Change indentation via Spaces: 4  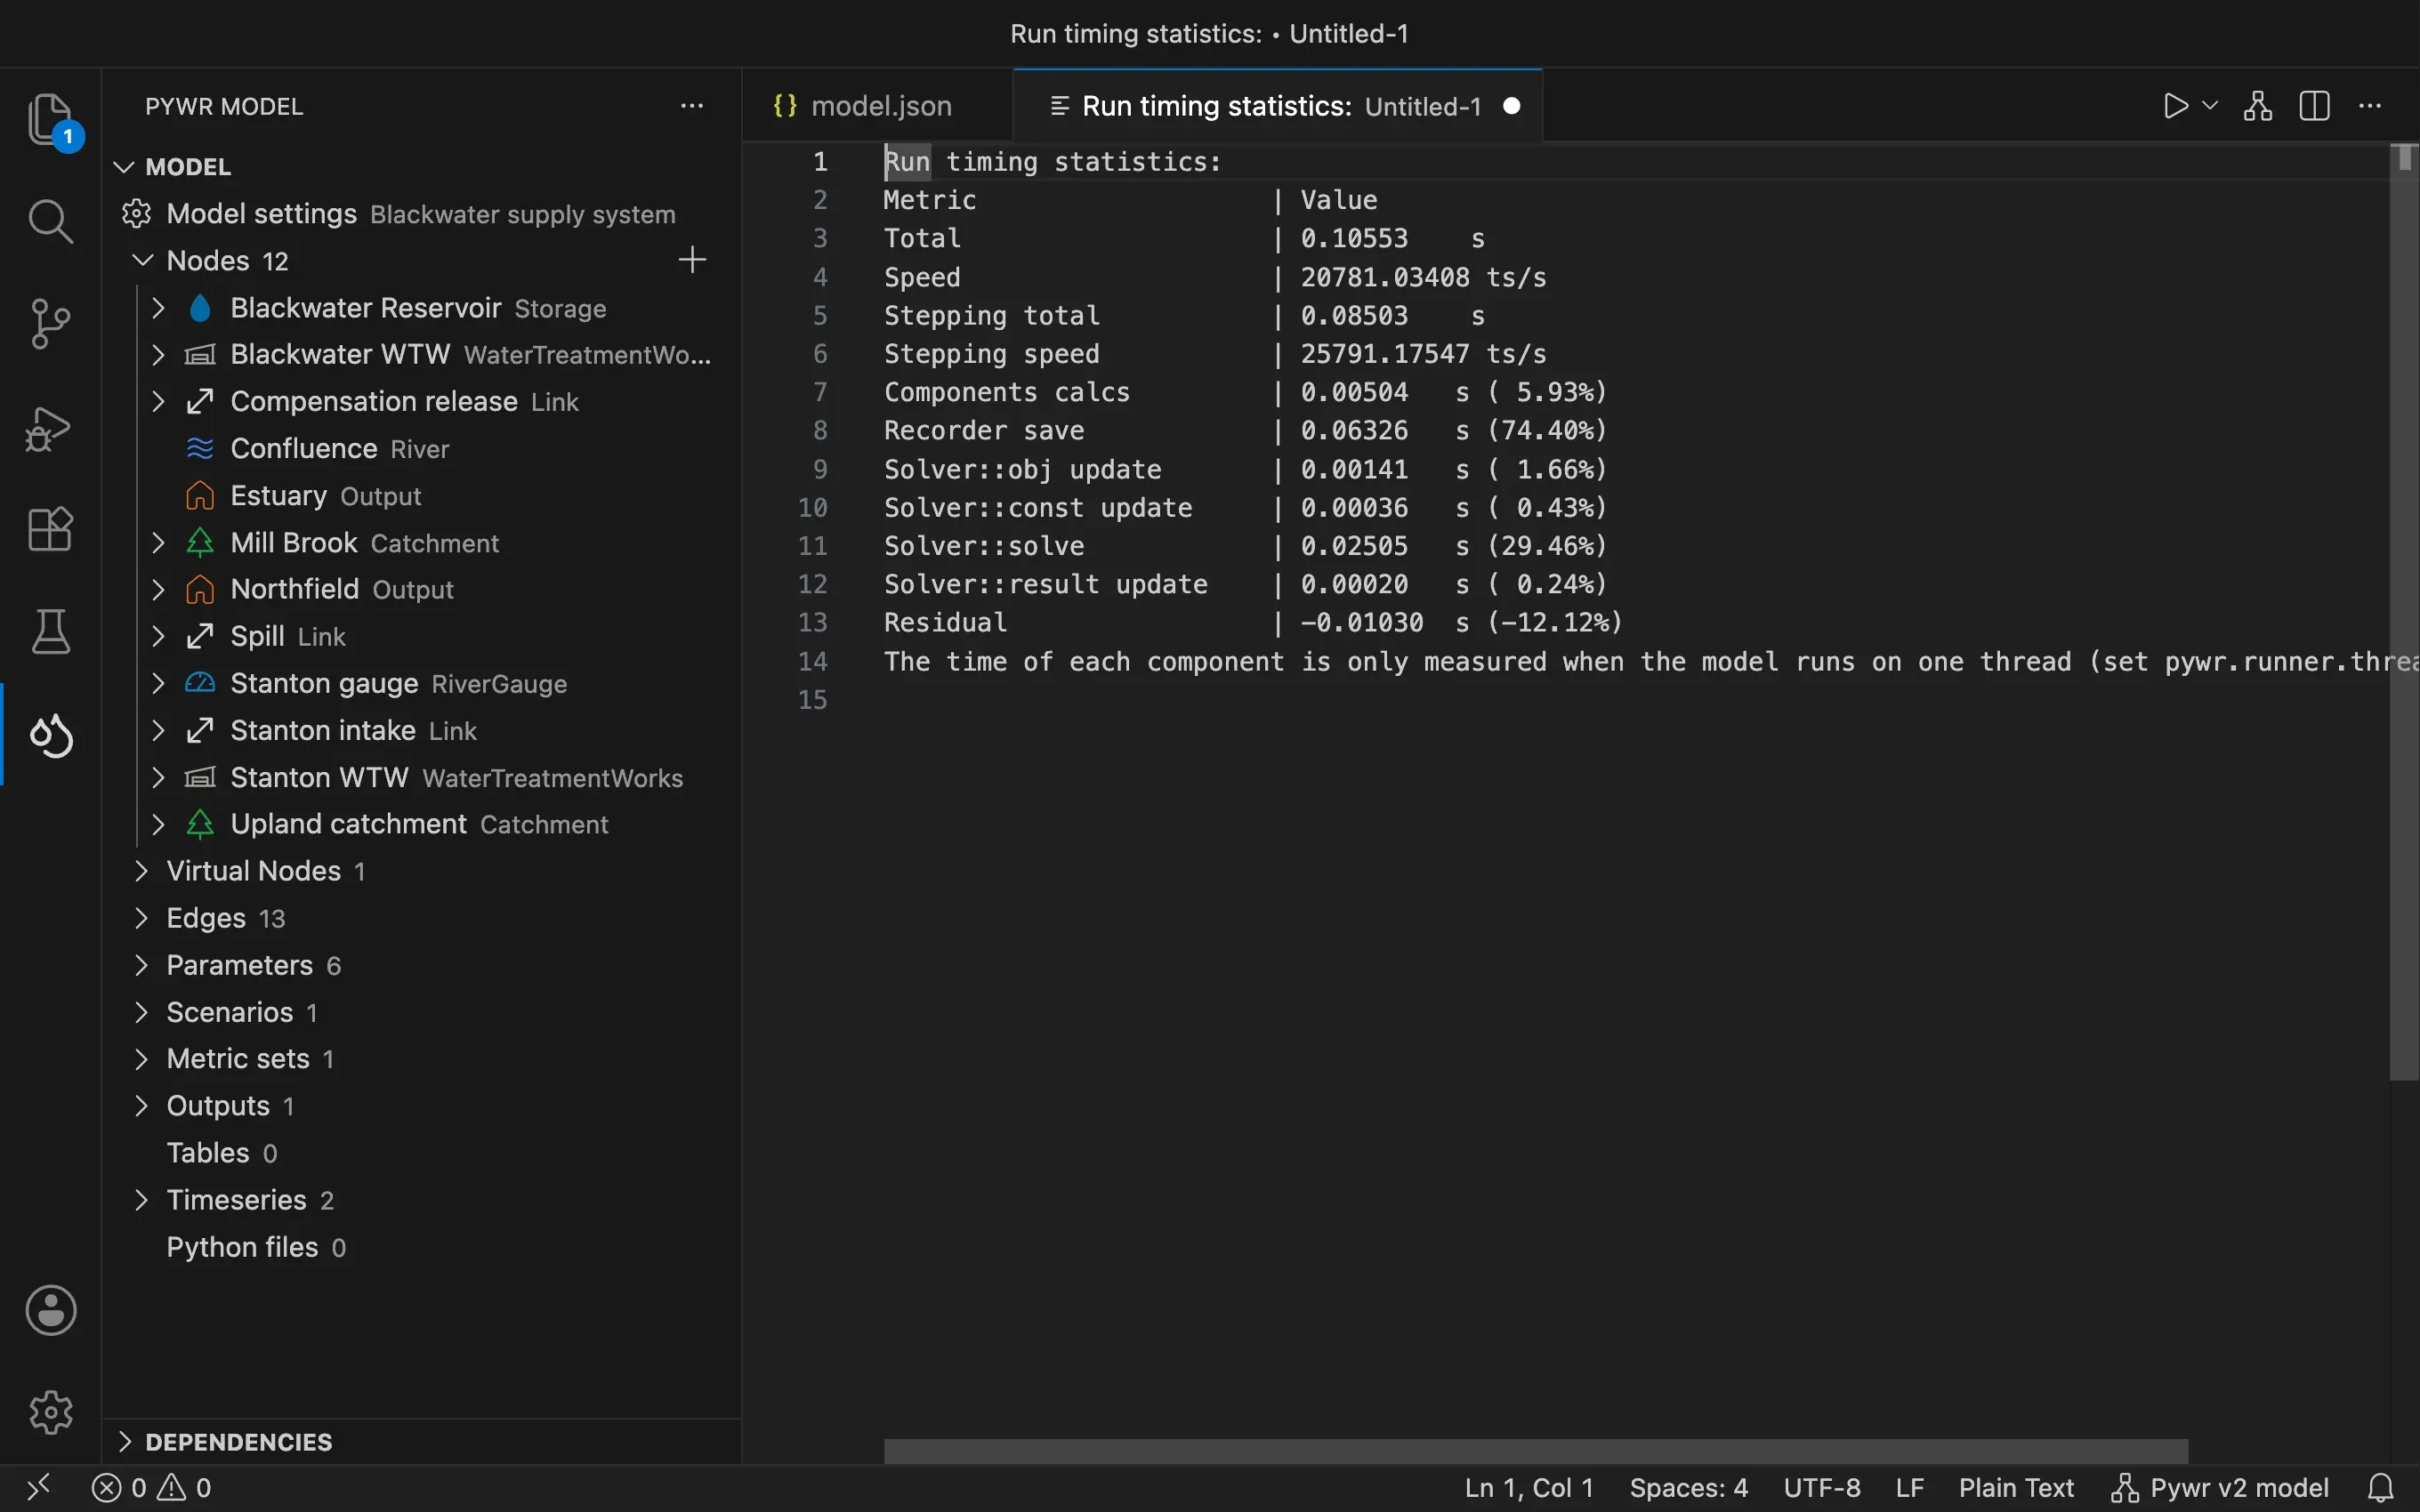(x=1689, y=1488)
